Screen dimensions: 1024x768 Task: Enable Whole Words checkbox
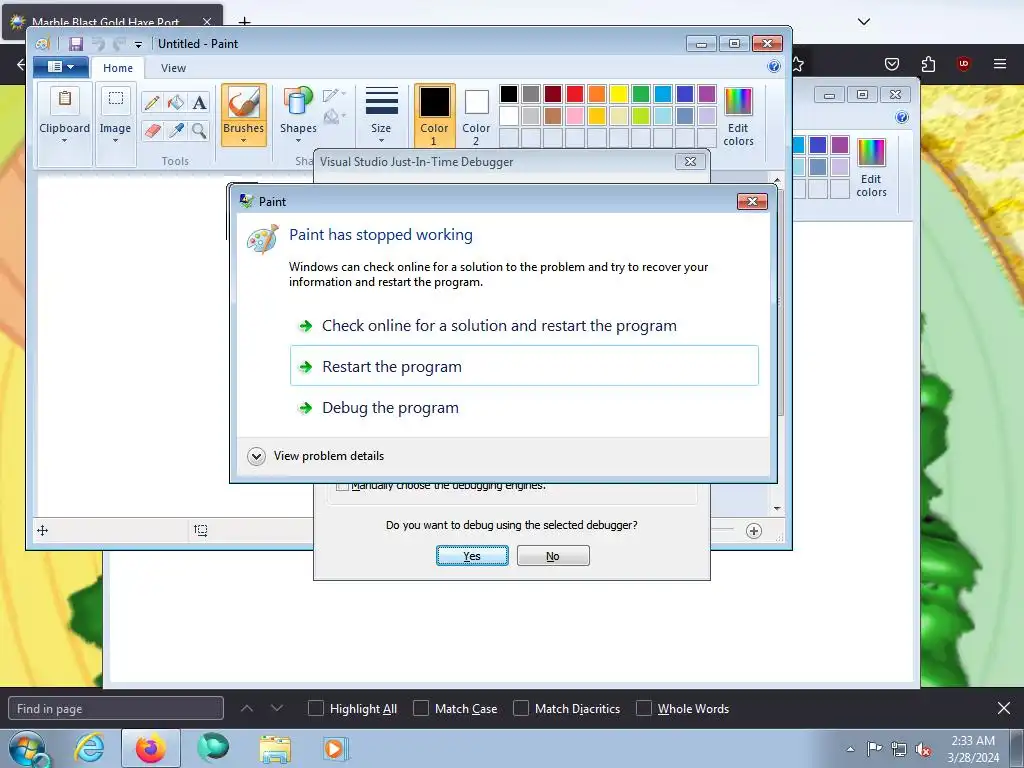click(644, 709)
